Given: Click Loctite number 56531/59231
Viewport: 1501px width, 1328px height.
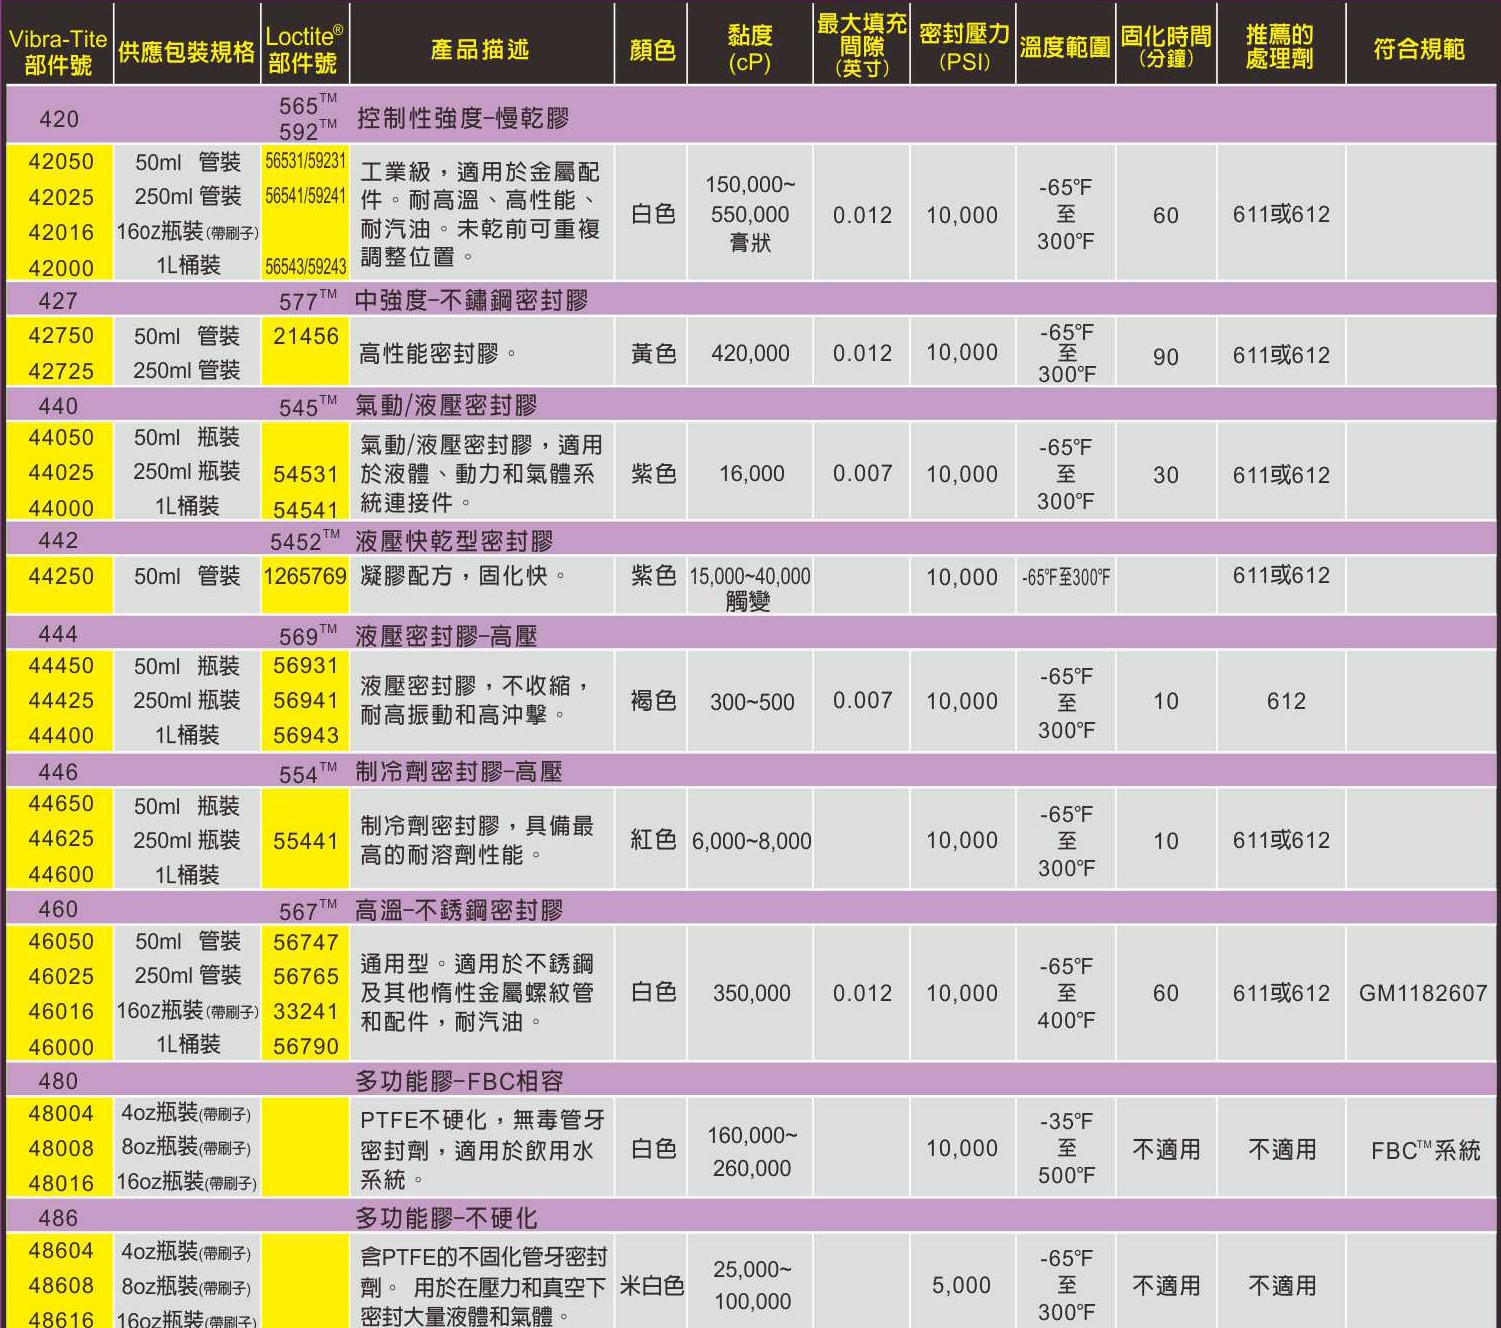Looking at the screenshot, I should click(305, 161).
